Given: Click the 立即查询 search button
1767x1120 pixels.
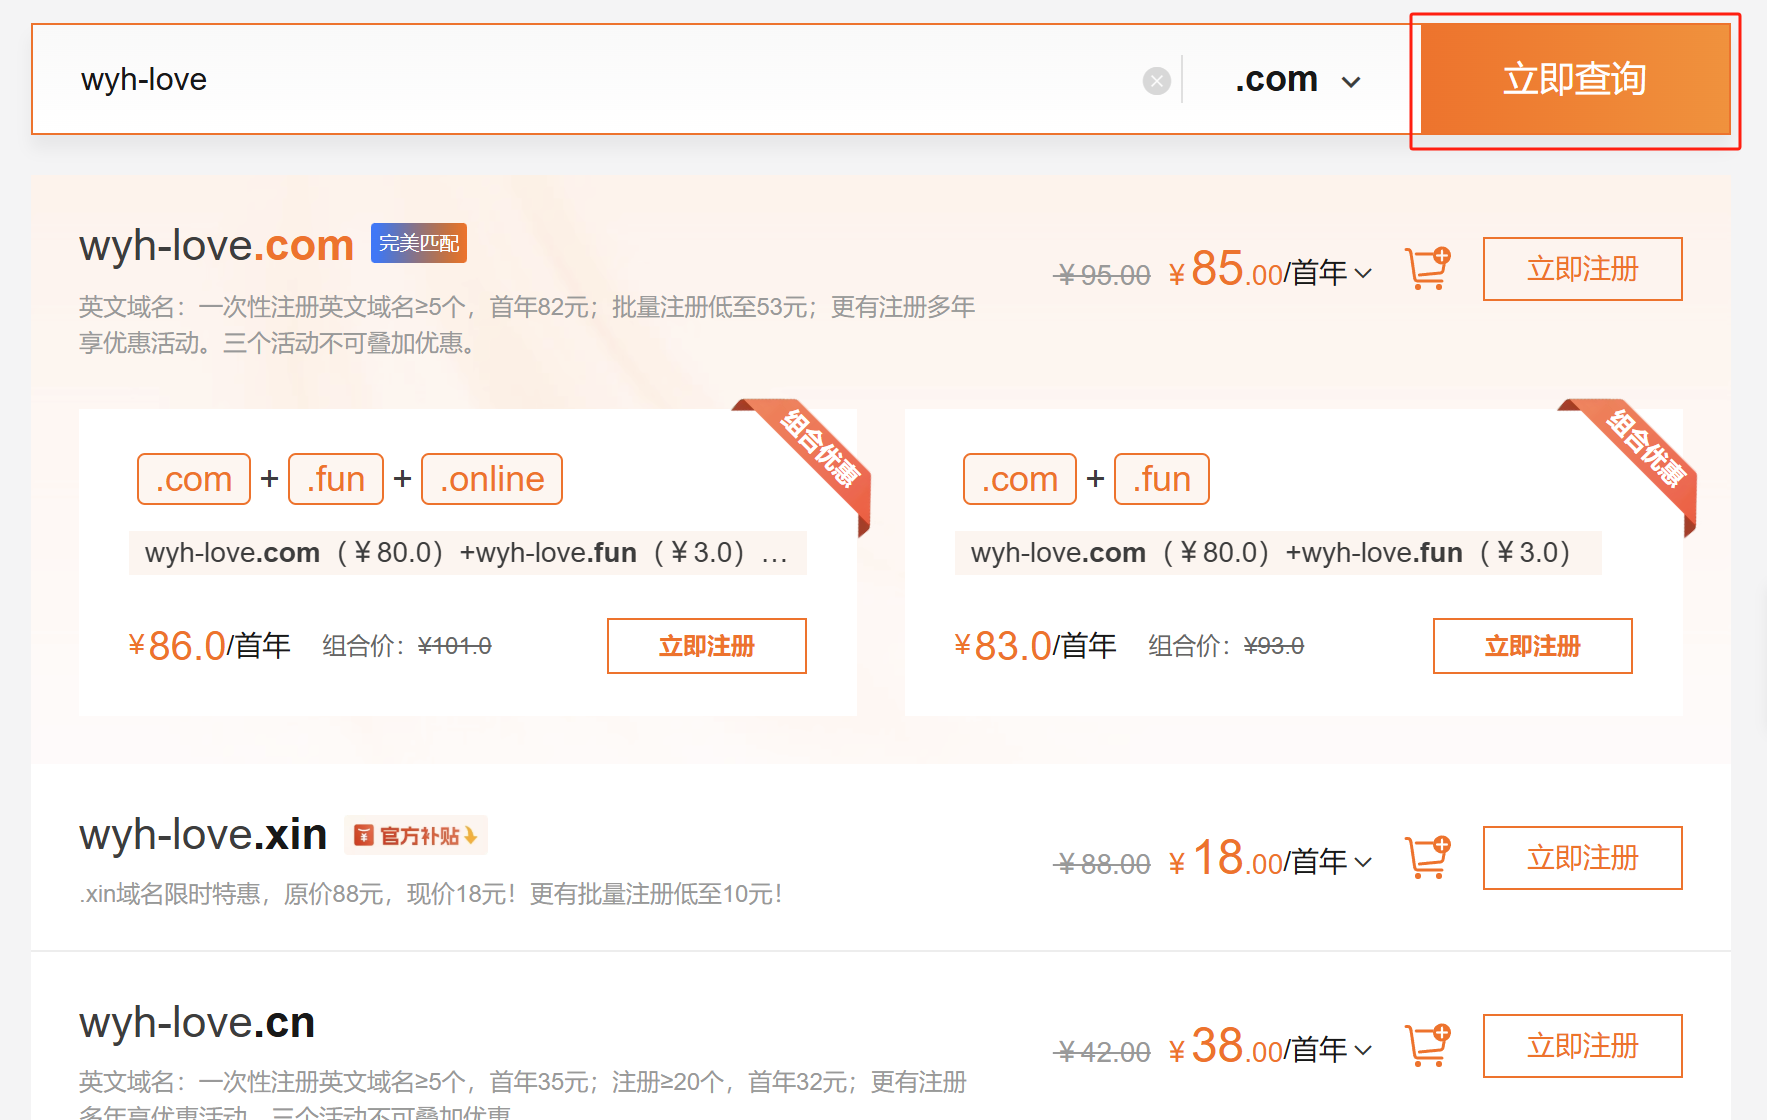Looking at the screenshot, I should [x=1574, y=80].
